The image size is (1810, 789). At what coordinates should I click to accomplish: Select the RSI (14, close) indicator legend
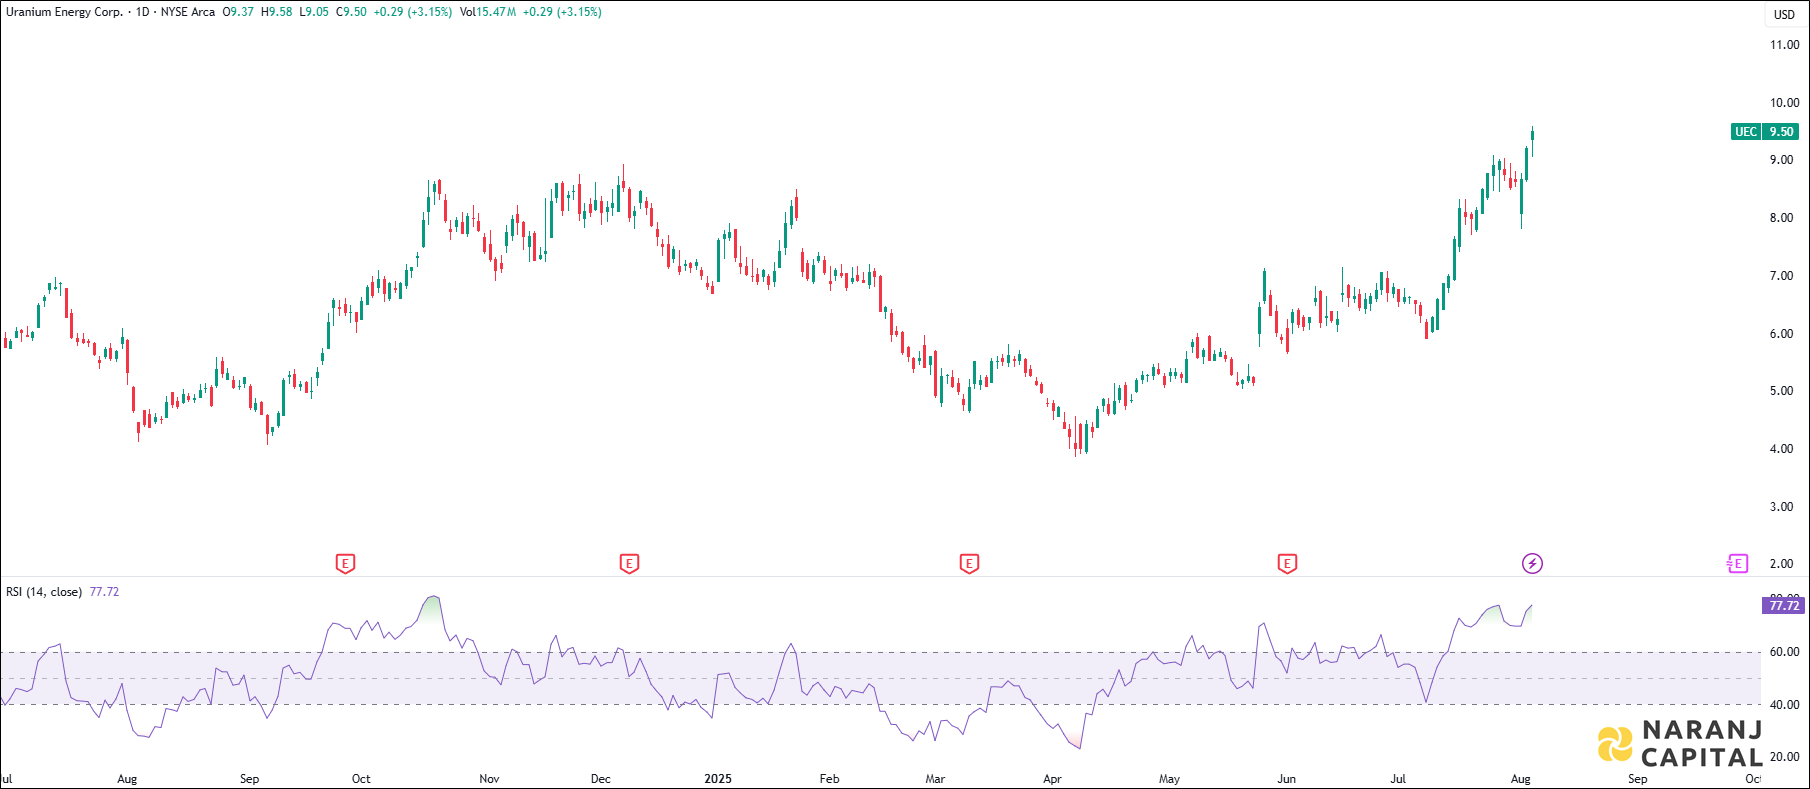[44, 592]
